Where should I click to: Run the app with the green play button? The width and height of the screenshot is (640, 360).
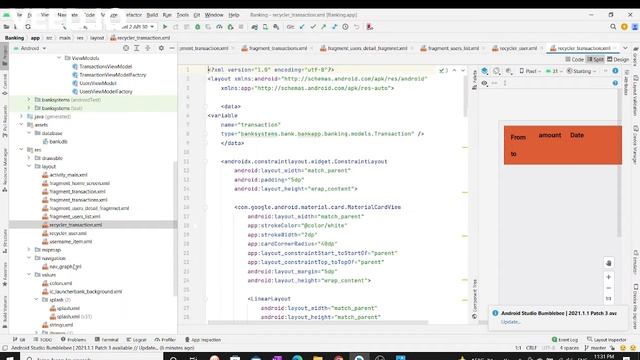[165, 27]
